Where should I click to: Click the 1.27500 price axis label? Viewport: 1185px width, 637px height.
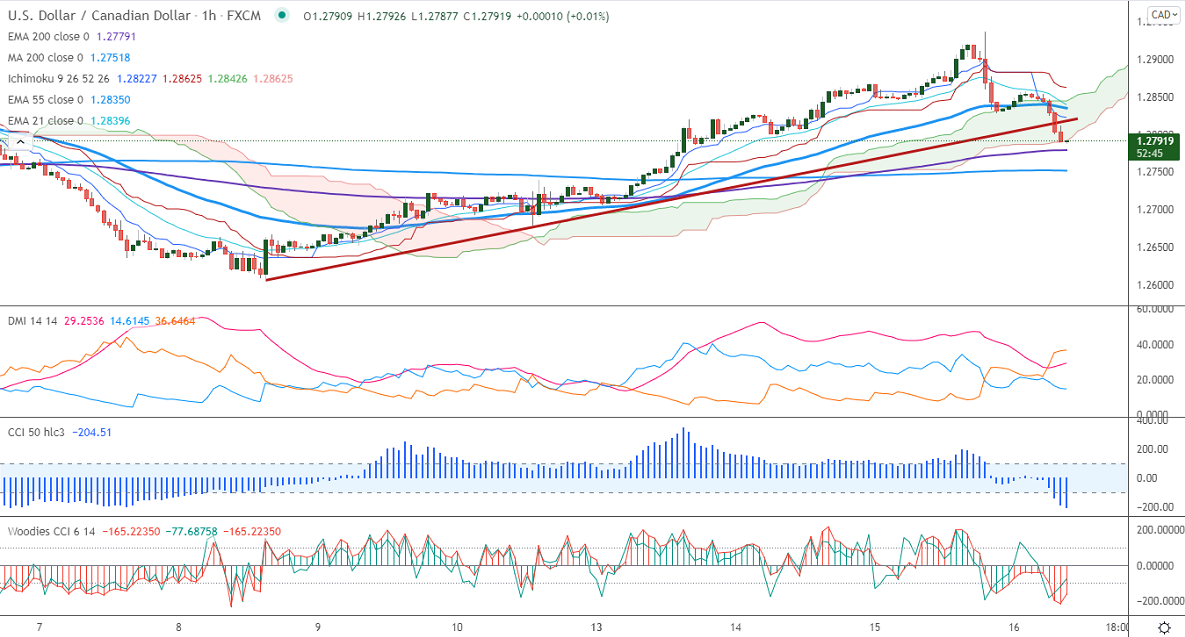[1155, 172]
